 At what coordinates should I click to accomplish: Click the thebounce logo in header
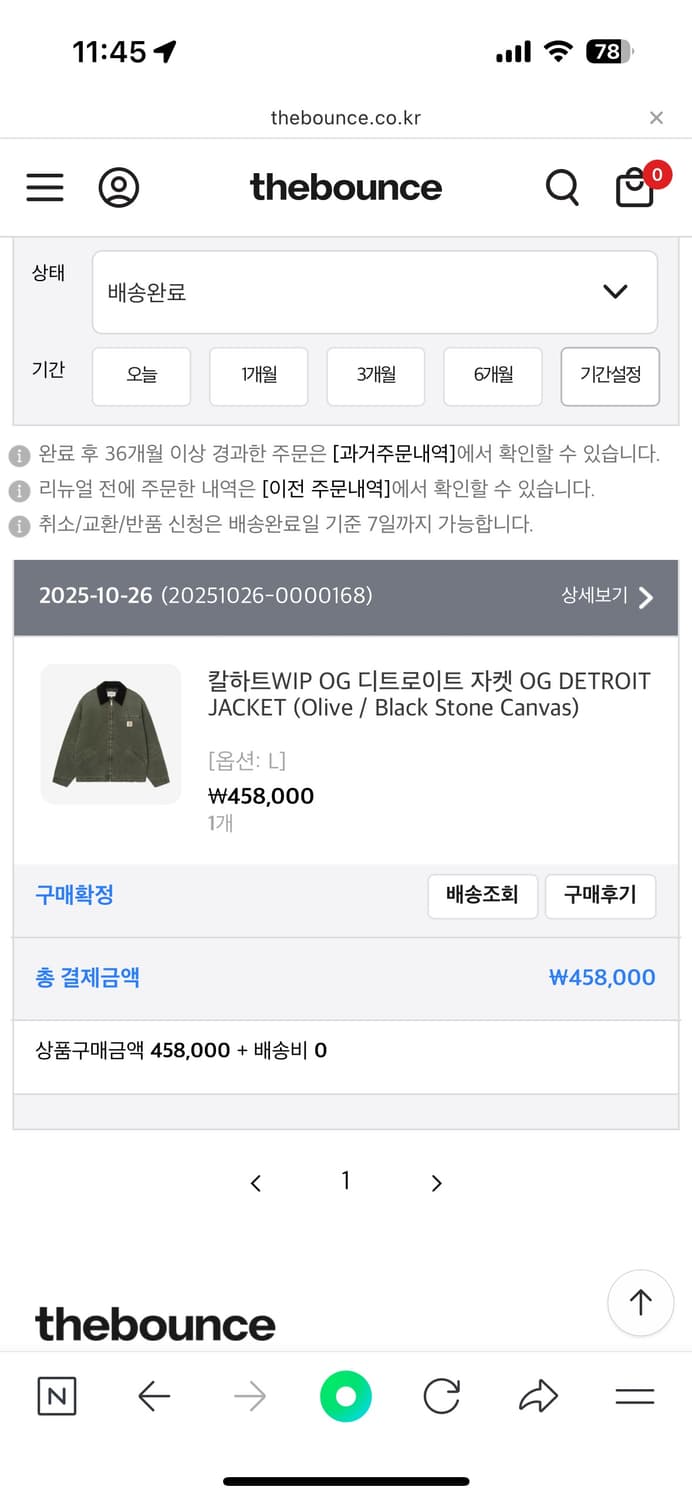click(346, 187)
